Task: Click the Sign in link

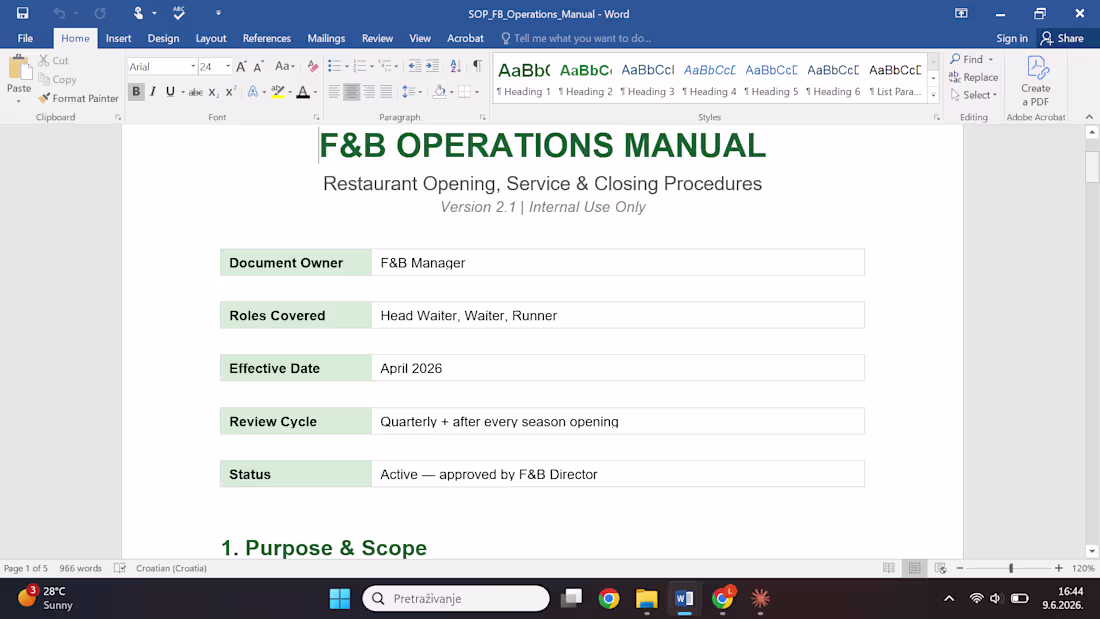Action: (x=1012, y=39)
